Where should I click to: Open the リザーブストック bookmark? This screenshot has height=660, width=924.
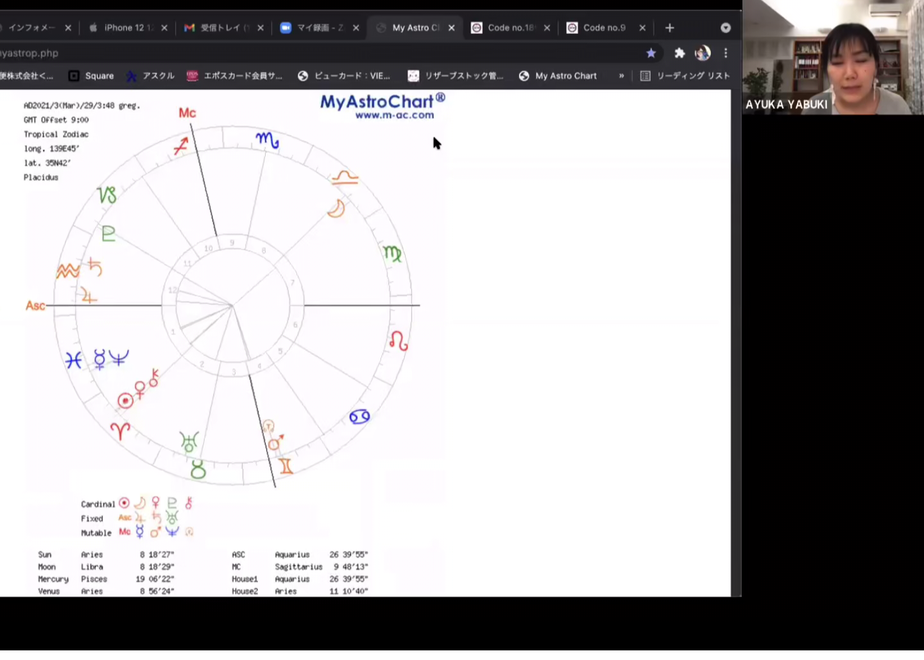tap(456, 76)
